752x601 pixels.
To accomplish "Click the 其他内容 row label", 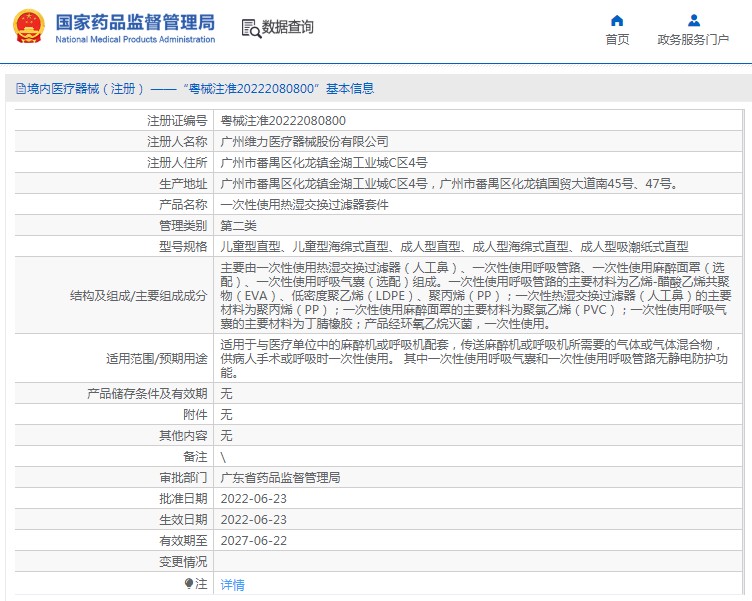I will (x=183, y=436).
